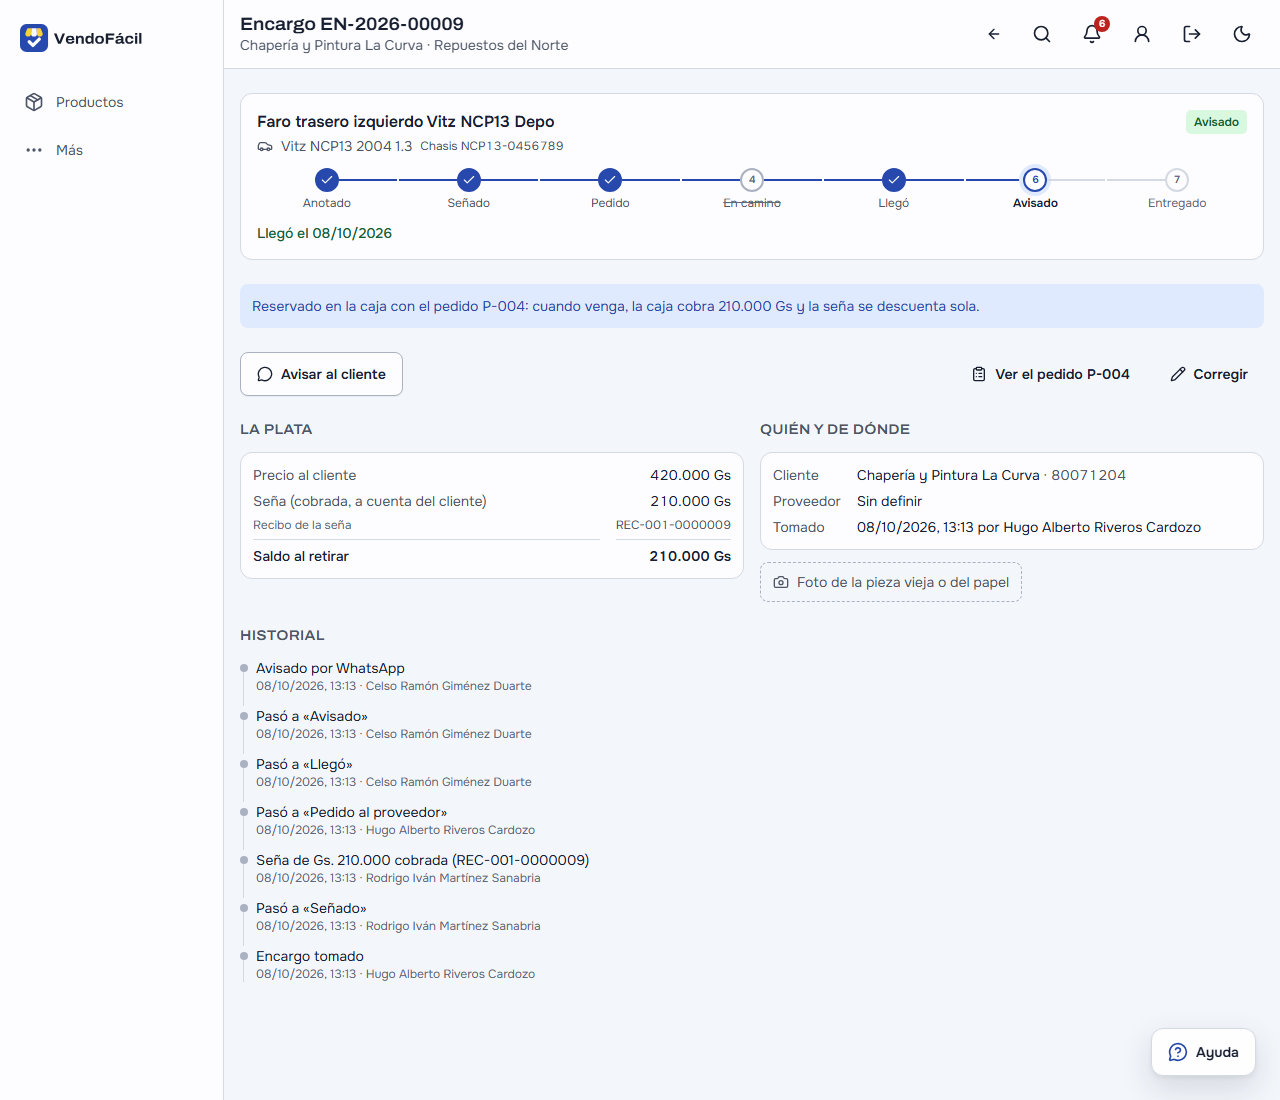Click the VendoFácil logo
The height and width of the screenshot is (1100, 1280).
[81, 38]
